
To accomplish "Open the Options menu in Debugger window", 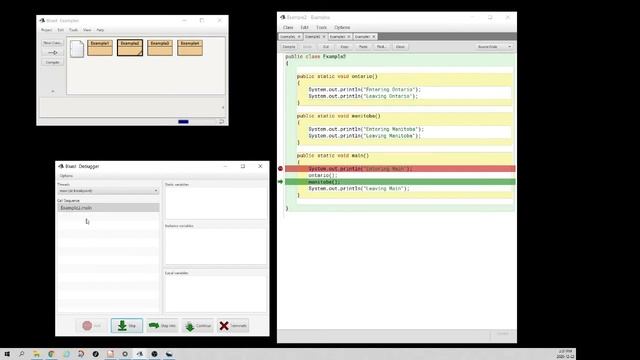I will click(66, 176).
